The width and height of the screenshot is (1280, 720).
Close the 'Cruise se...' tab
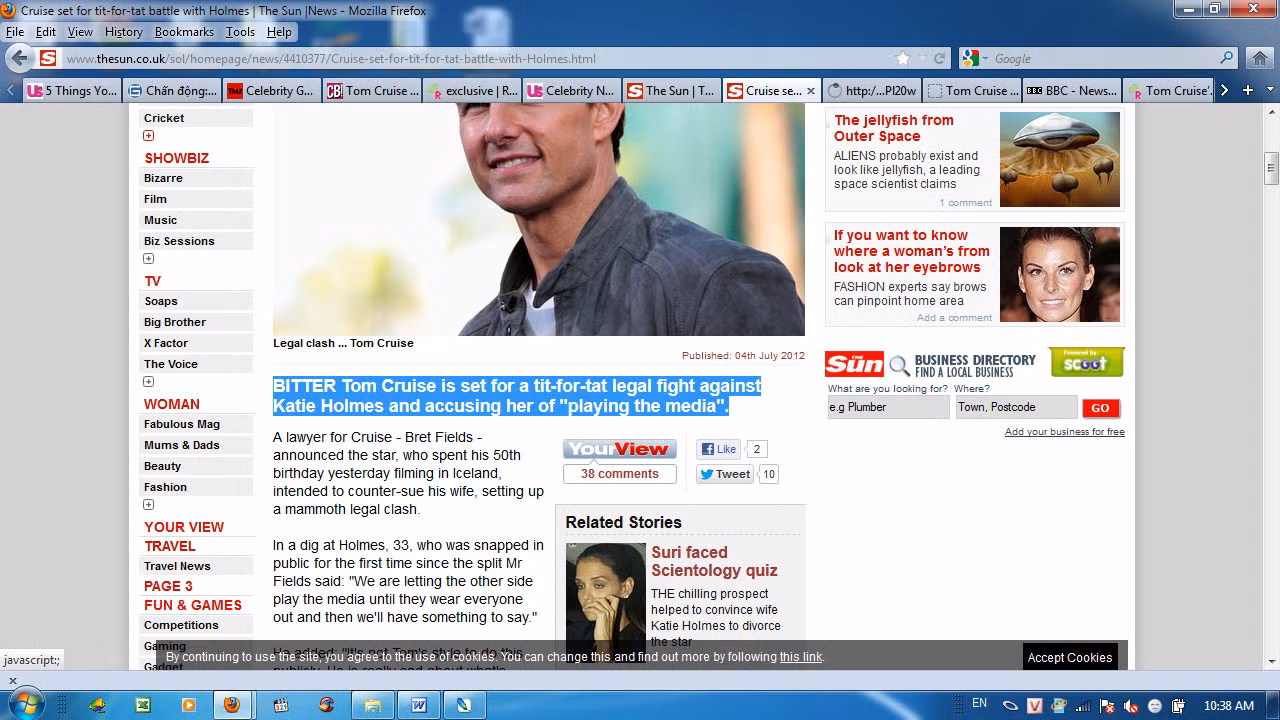tap(811, 90)
